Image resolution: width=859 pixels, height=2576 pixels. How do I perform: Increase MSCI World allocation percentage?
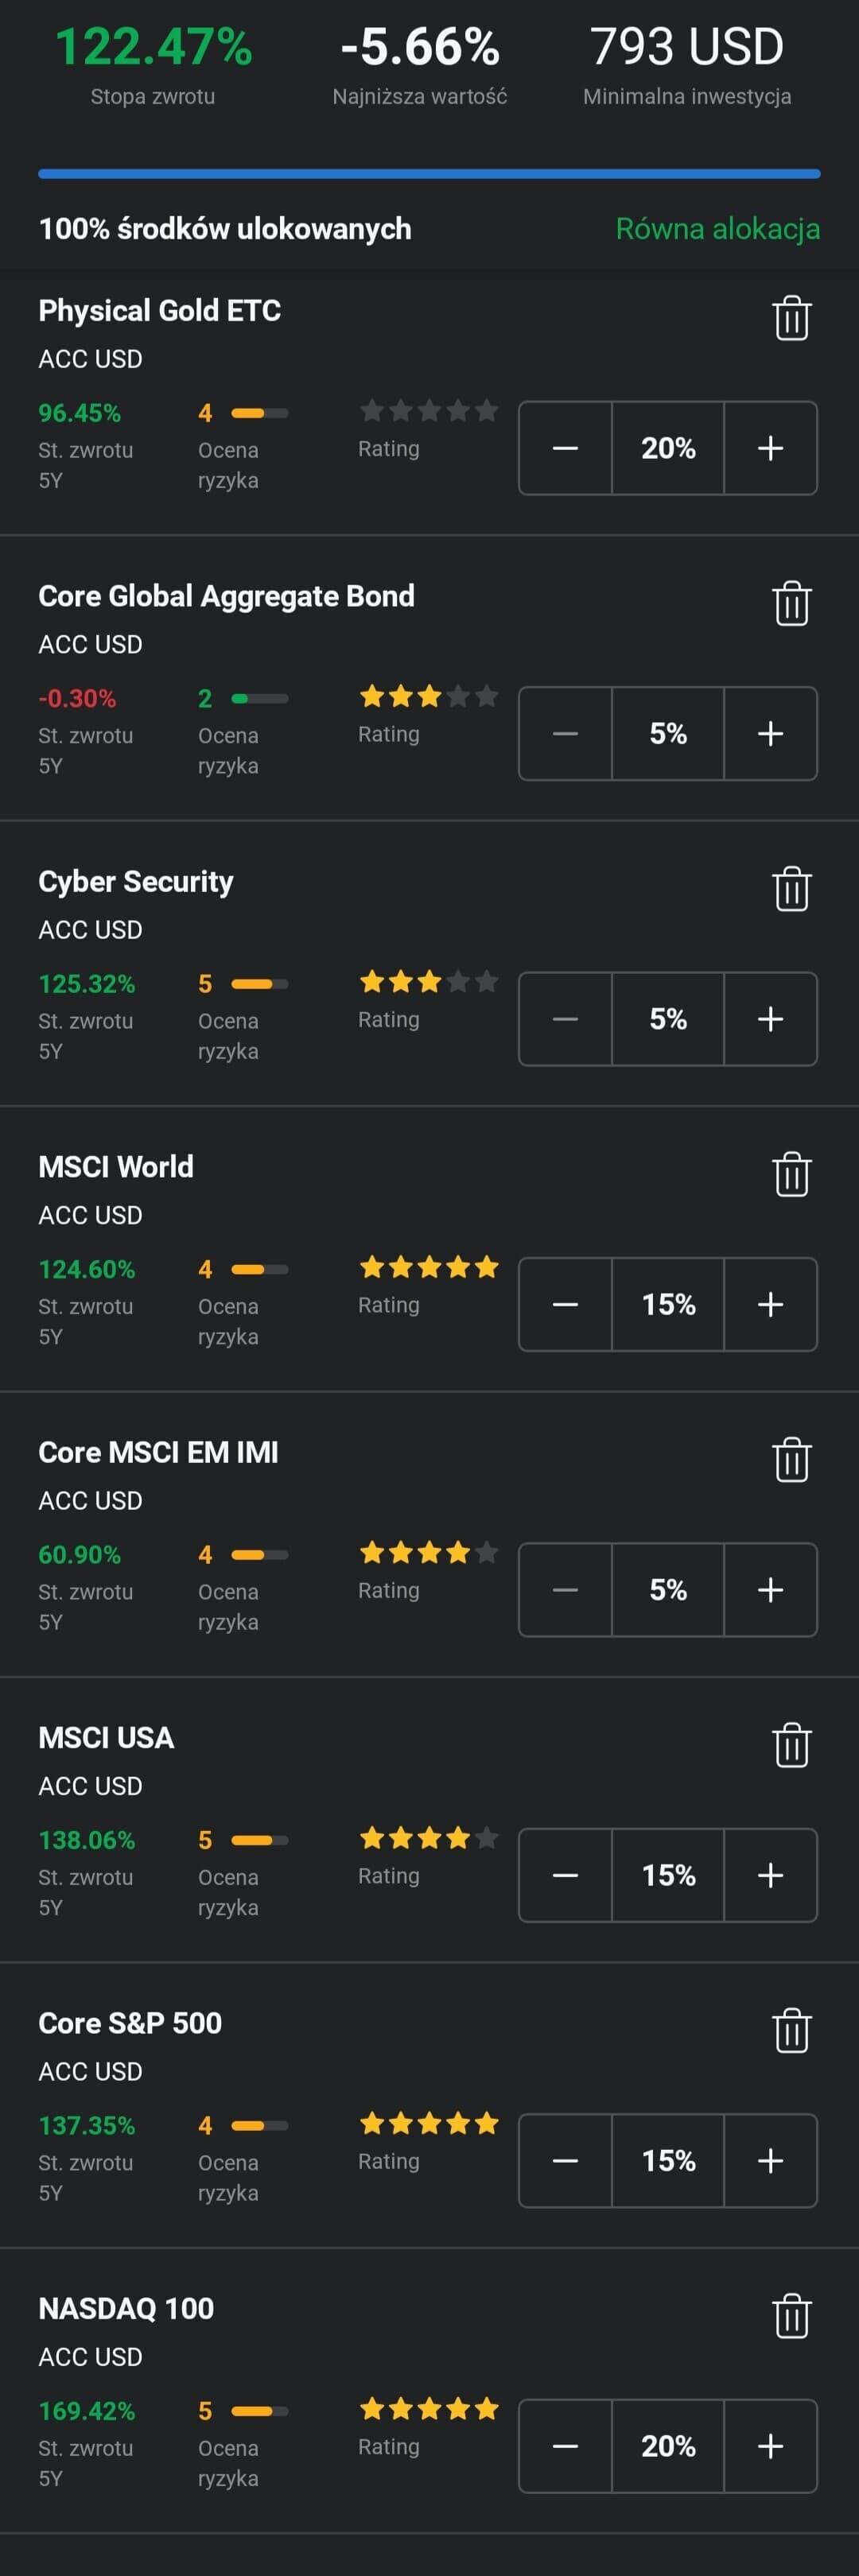[770, 1304]
